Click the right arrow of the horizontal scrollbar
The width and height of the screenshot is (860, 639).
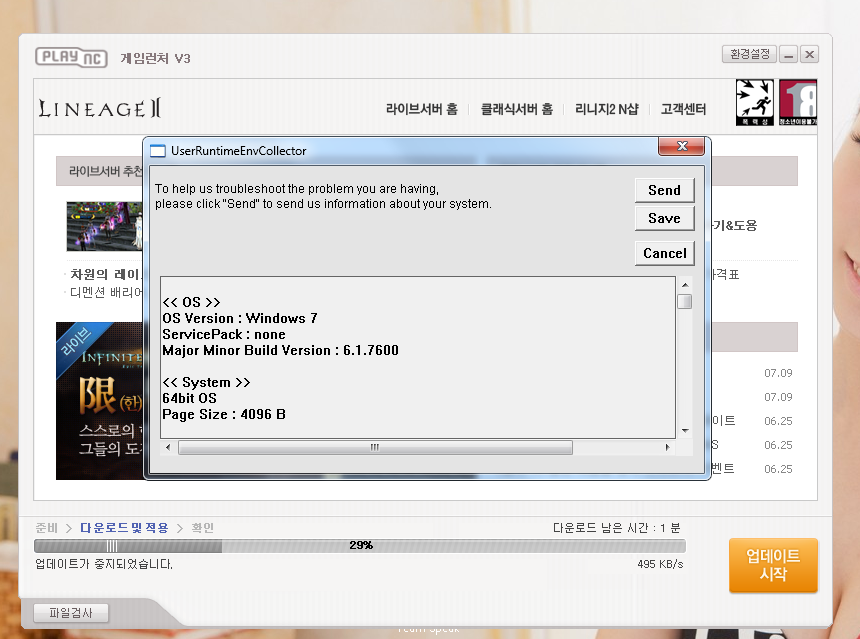[667, 447]
